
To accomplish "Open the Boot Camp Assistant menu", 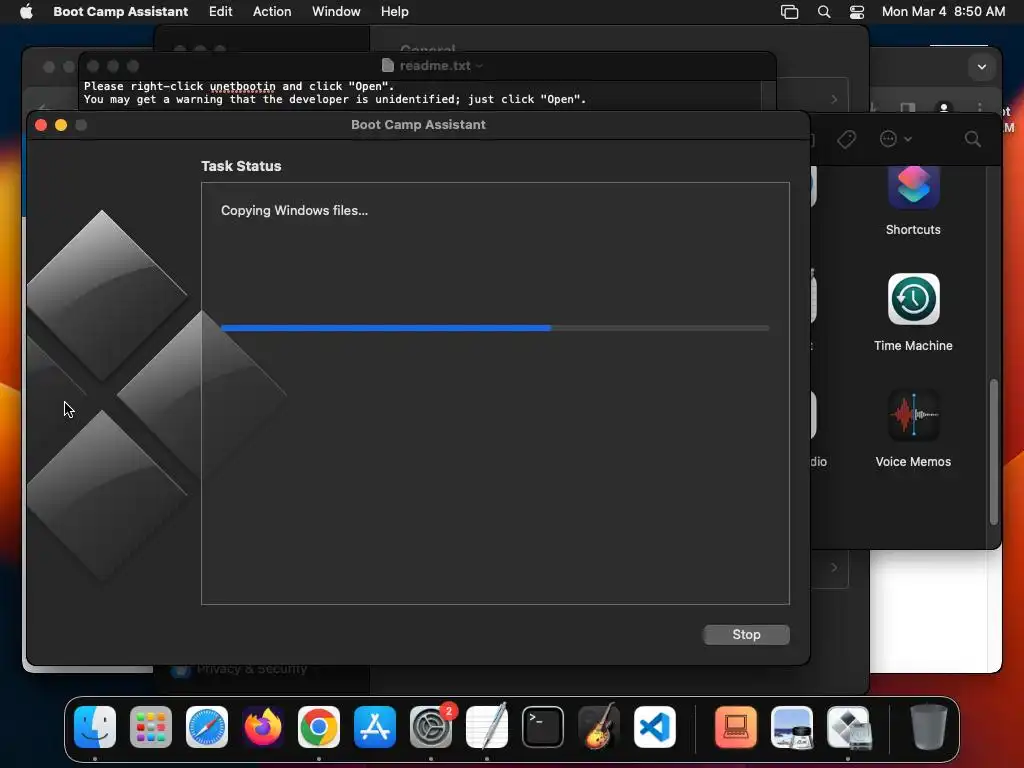I will pos(120,11).
